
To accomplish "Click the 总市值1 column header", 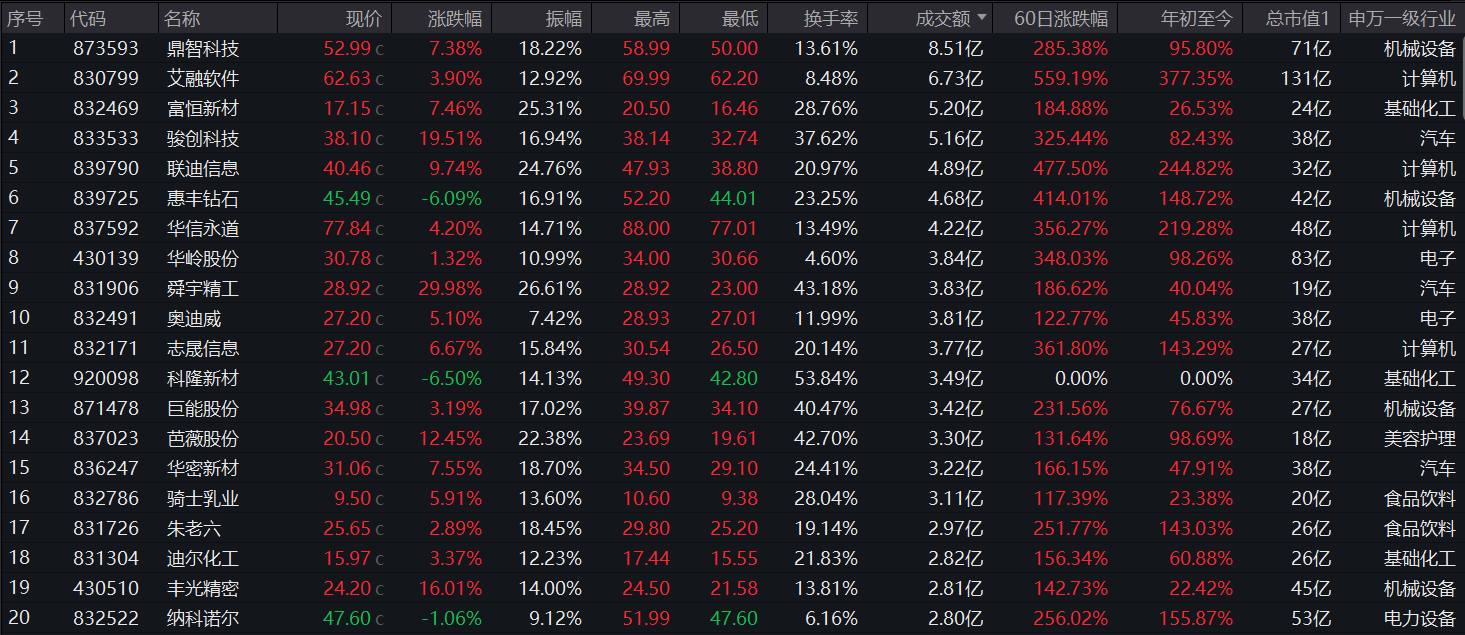I will 1297,18.
